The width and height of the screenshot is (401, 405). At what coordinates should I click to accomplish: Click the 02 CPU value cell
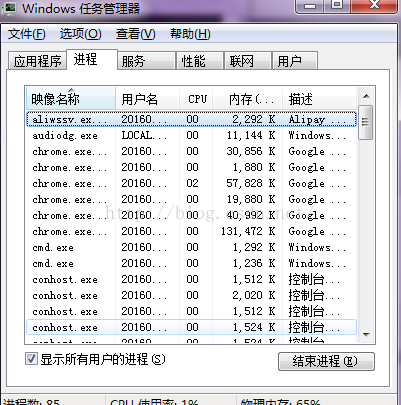click(192, 183)
